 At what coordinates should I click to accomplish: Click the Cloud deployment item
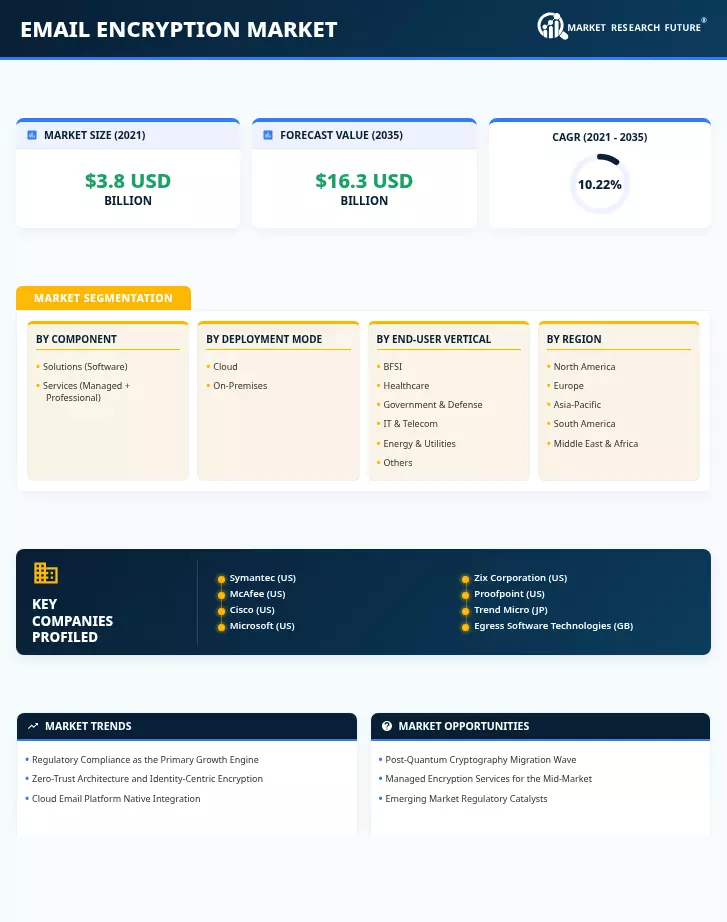(225, 367)
